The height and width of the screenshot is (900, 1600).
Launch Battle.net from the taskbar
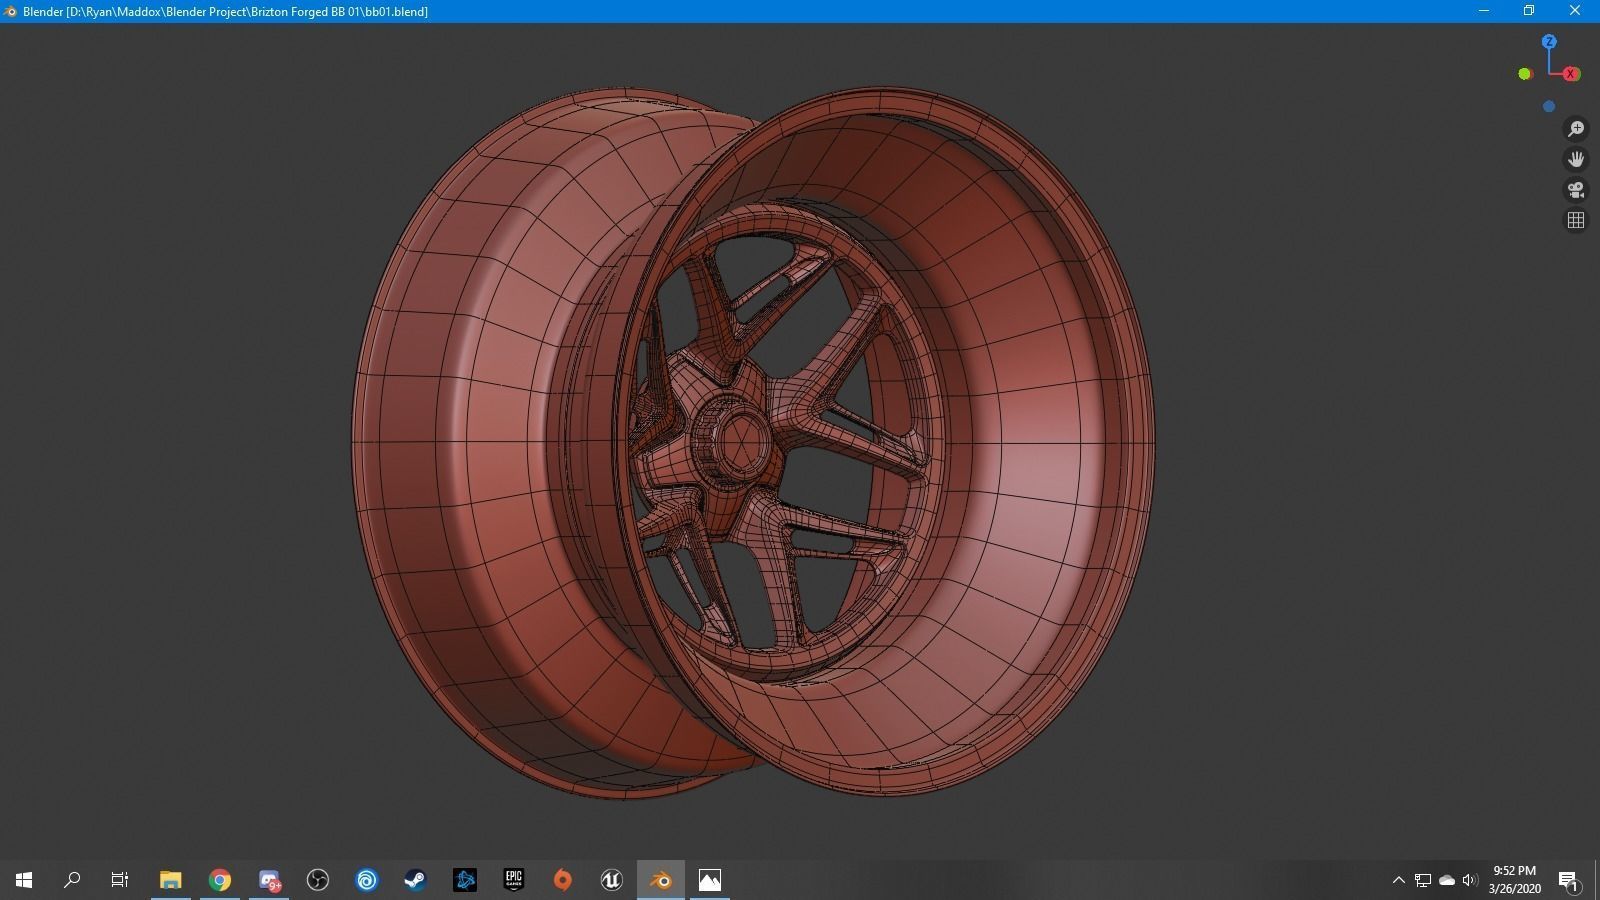click(x=465, y=880)
